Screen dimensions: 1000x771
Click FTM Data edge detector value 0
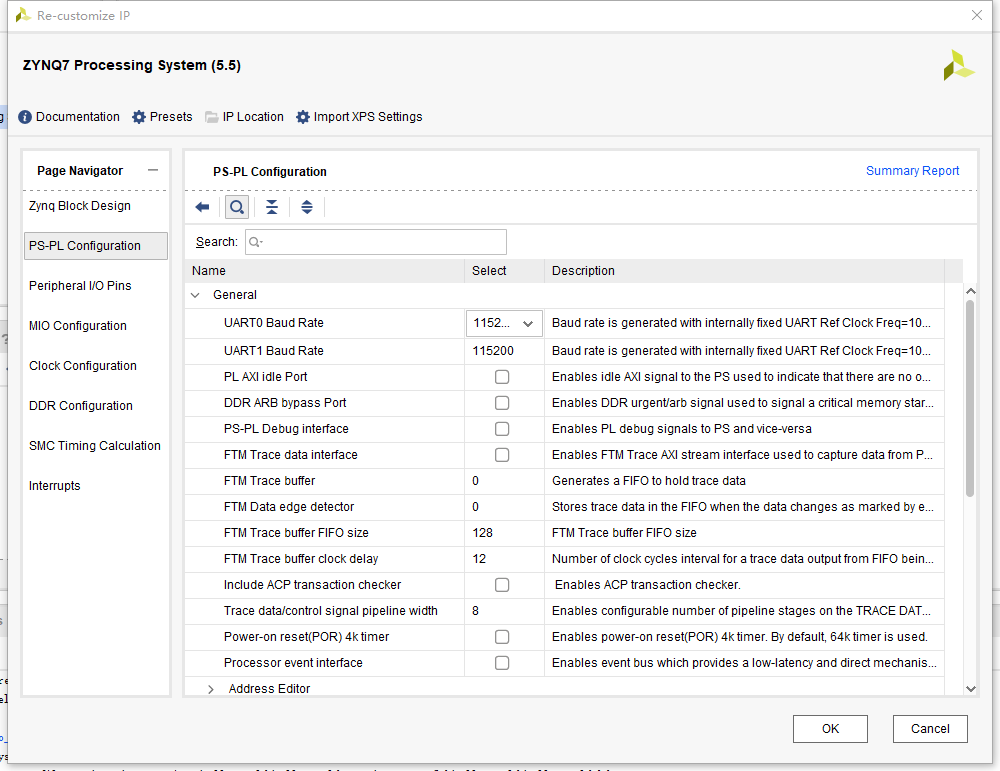[x=475, y=508]
